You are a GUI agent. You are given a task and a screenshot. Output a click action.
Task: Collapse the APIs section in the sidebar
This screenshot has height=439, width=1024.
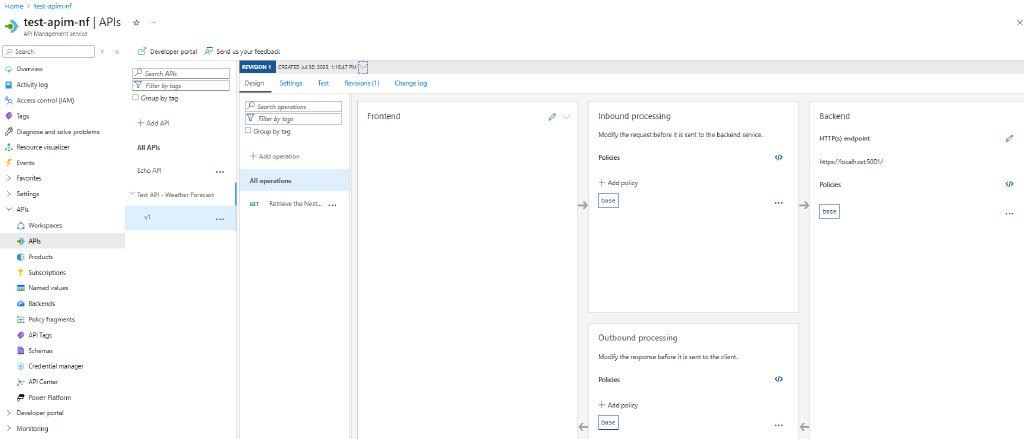point(8,210)
